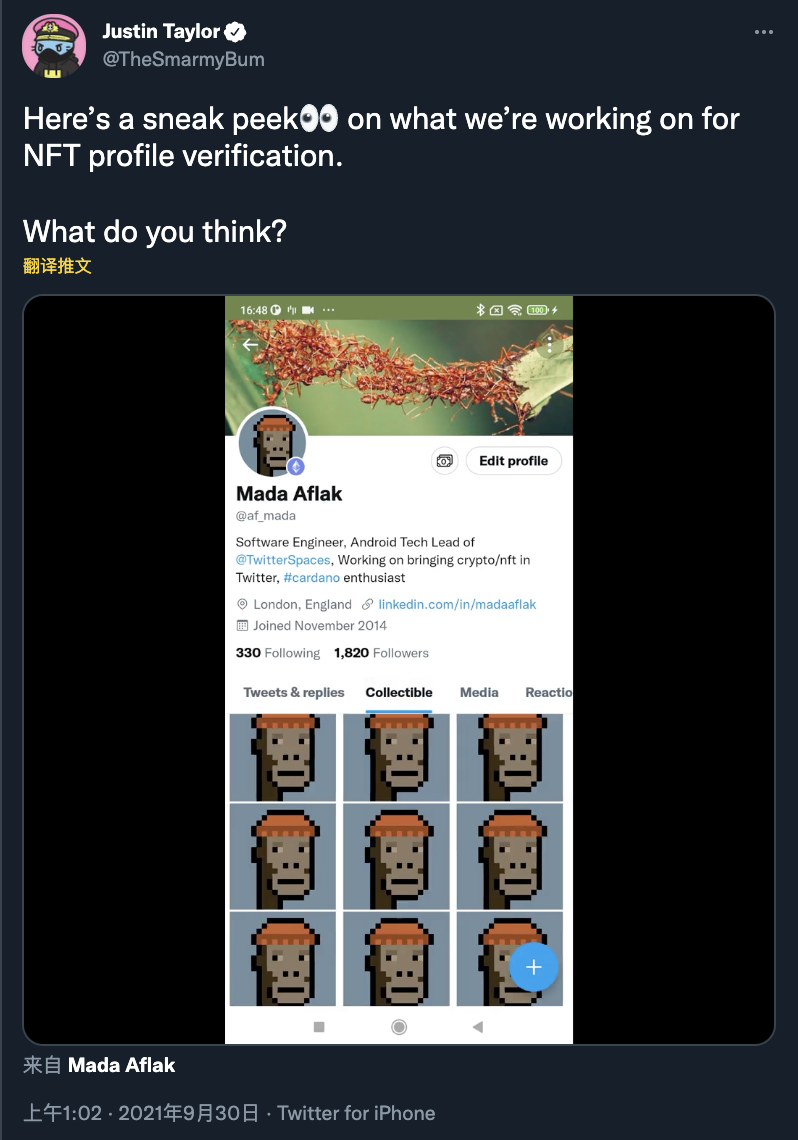798x1140 pixels.
Task: Tap the blue floating compose plus button
Action: coord(534,967)
